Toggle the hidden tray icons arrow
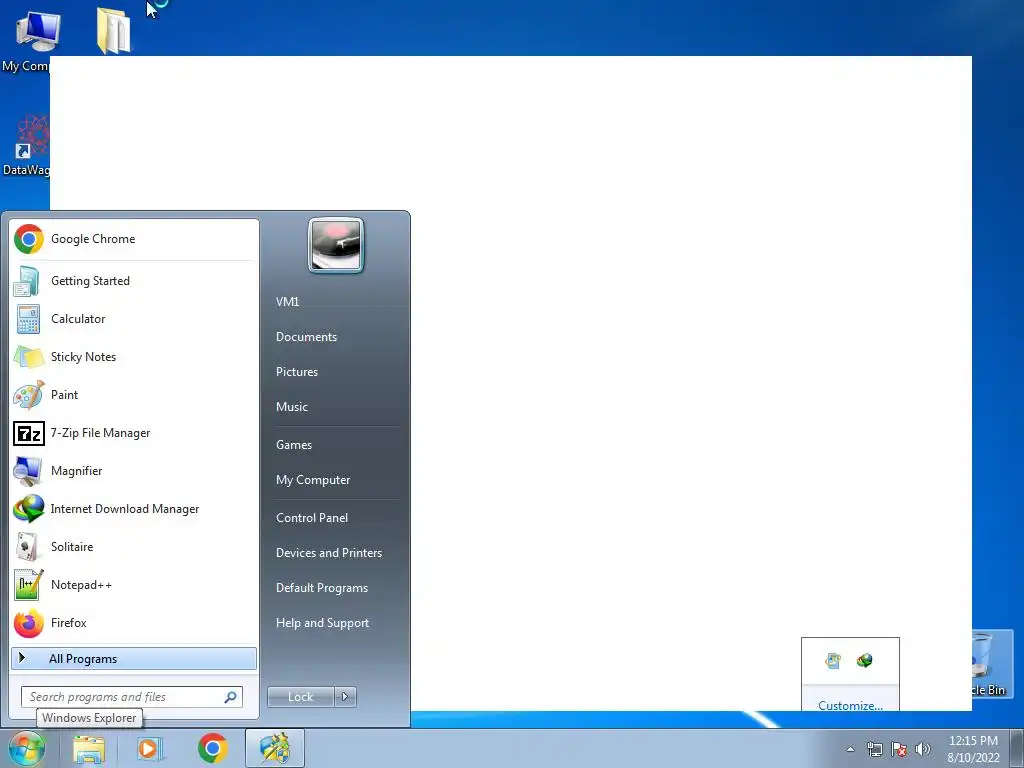Image resolution: width=1024 pixels, height=768 pixels. [x=850, y=749]
